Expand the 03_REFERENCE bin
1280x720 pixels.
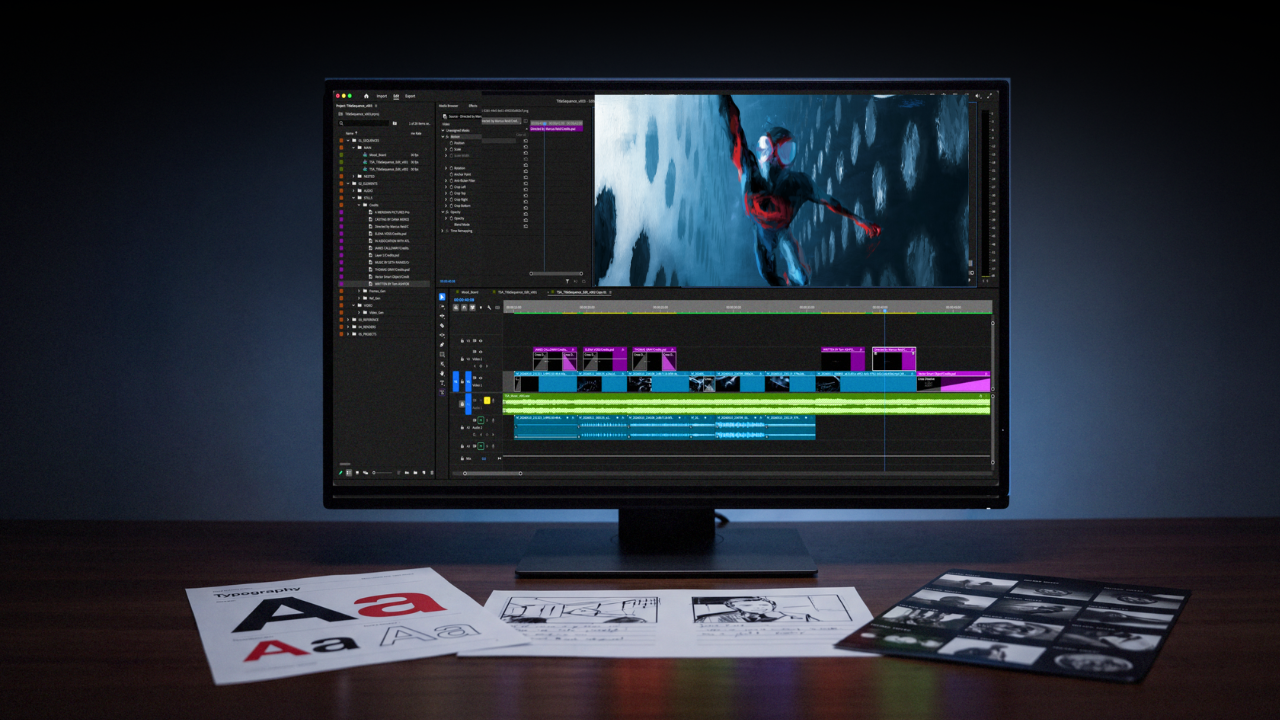point(348,320)
